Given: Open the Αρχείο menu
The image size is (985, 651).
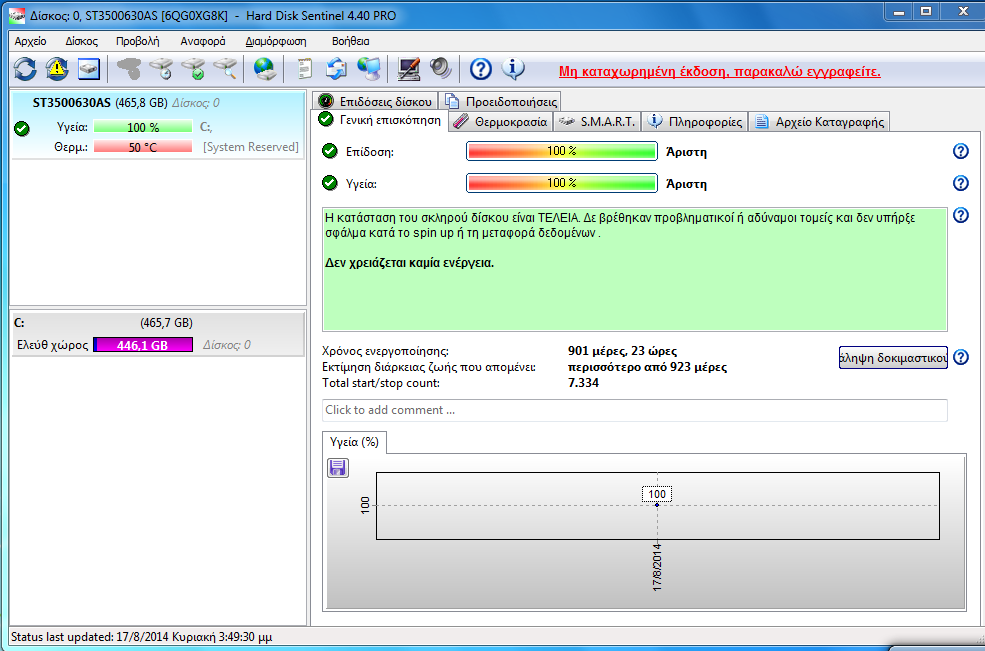Looking at the screenshot, I should 30,41.
